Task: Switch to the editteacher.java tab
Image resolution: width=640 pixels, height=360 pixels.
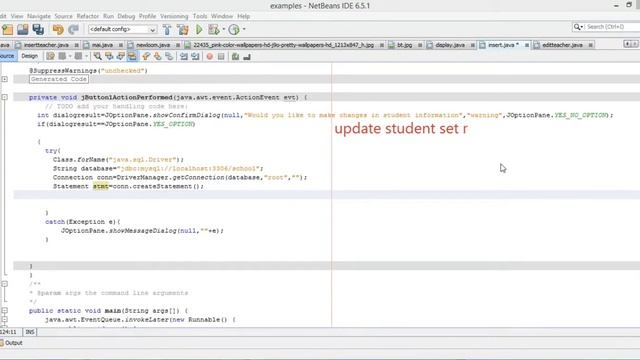Action: coord(562,45)
